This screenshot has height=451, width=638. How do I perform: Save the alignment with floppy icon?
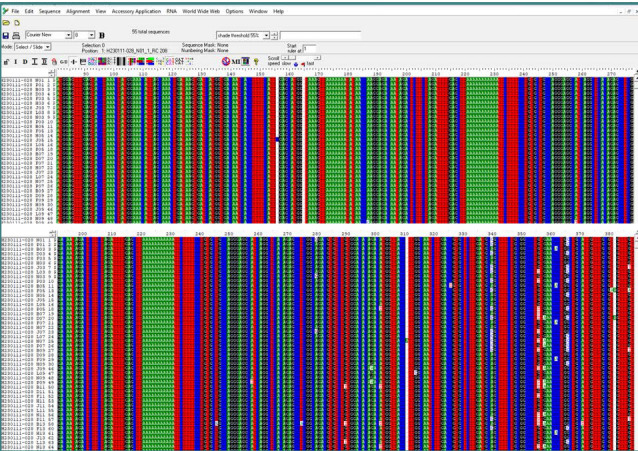pos(6,36)
